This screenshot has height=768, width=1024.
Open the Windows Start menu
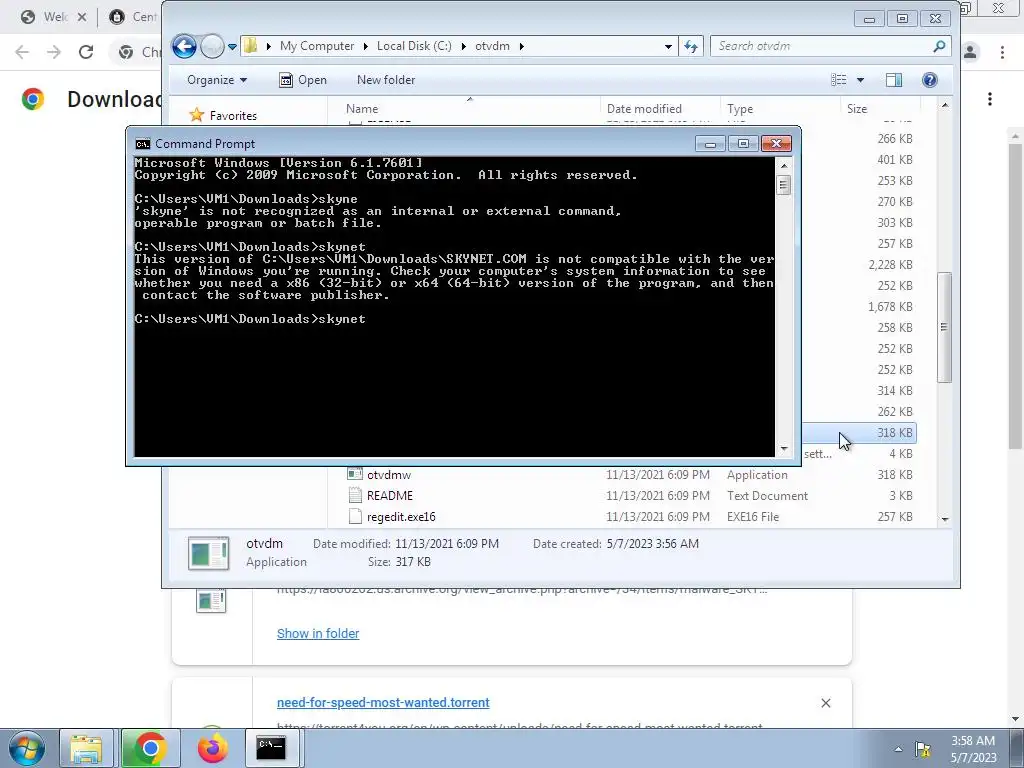[27, 748]
